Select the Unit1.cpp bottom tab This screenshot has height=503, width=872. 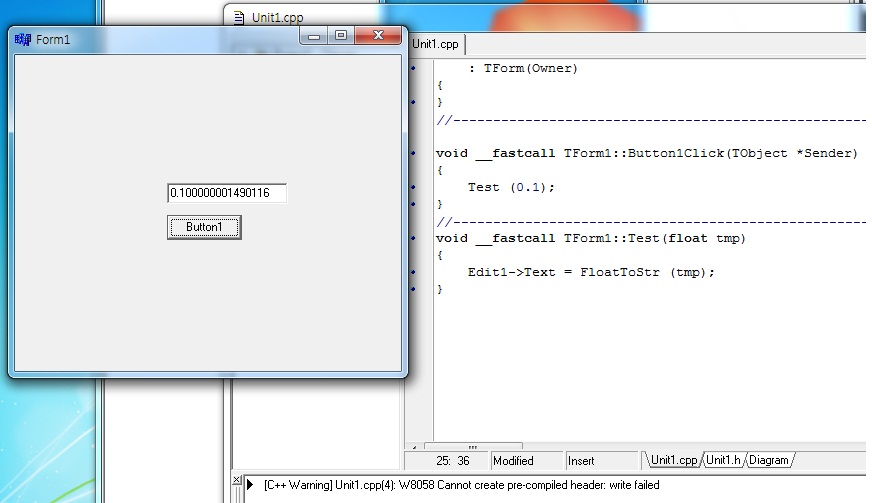click(673, 460)
